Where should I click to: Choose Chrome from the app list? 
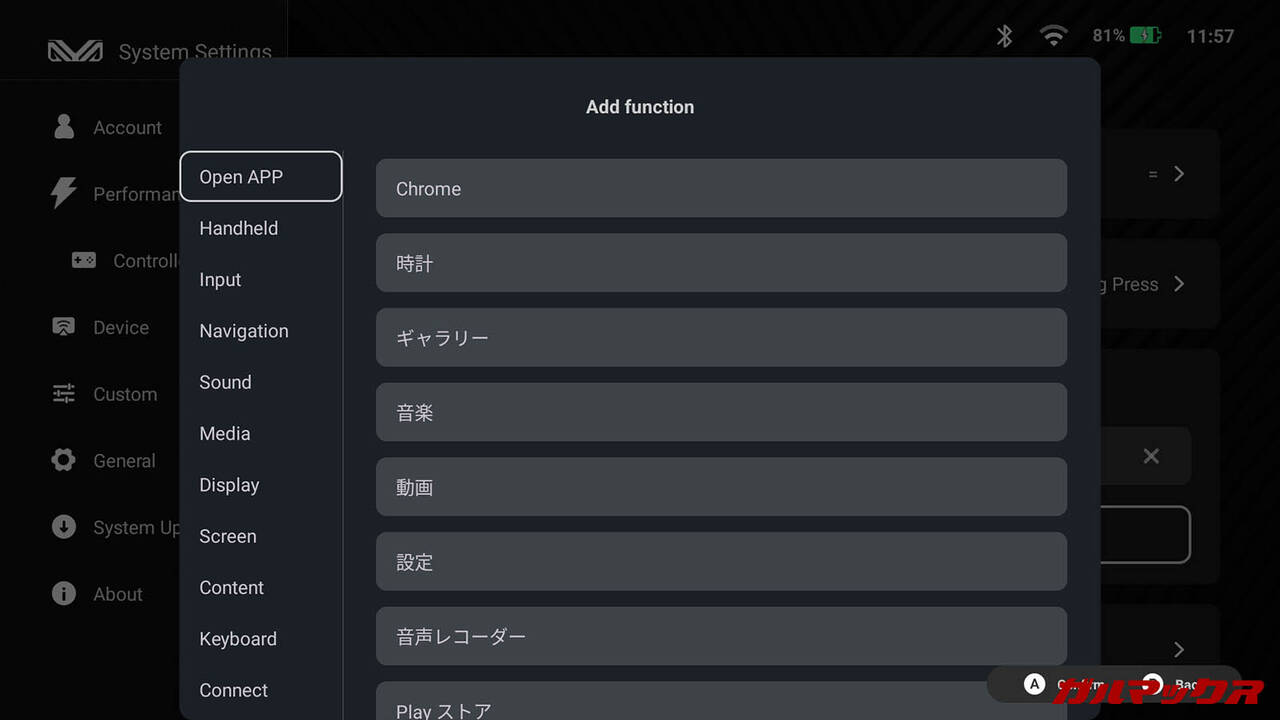coord(721,188)
